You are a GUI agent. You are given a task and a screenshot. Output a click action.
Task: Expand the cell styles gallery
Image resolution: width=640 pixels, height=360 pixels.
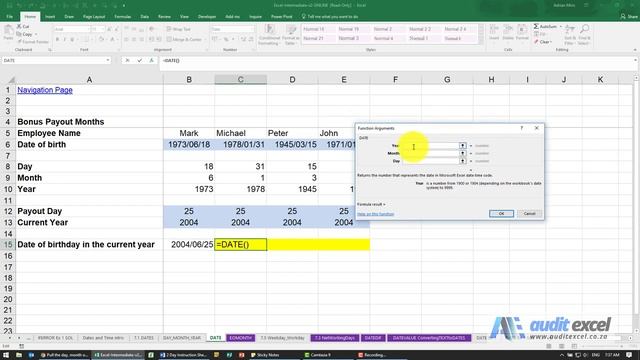pyautogui.click(x=481, y=41)
